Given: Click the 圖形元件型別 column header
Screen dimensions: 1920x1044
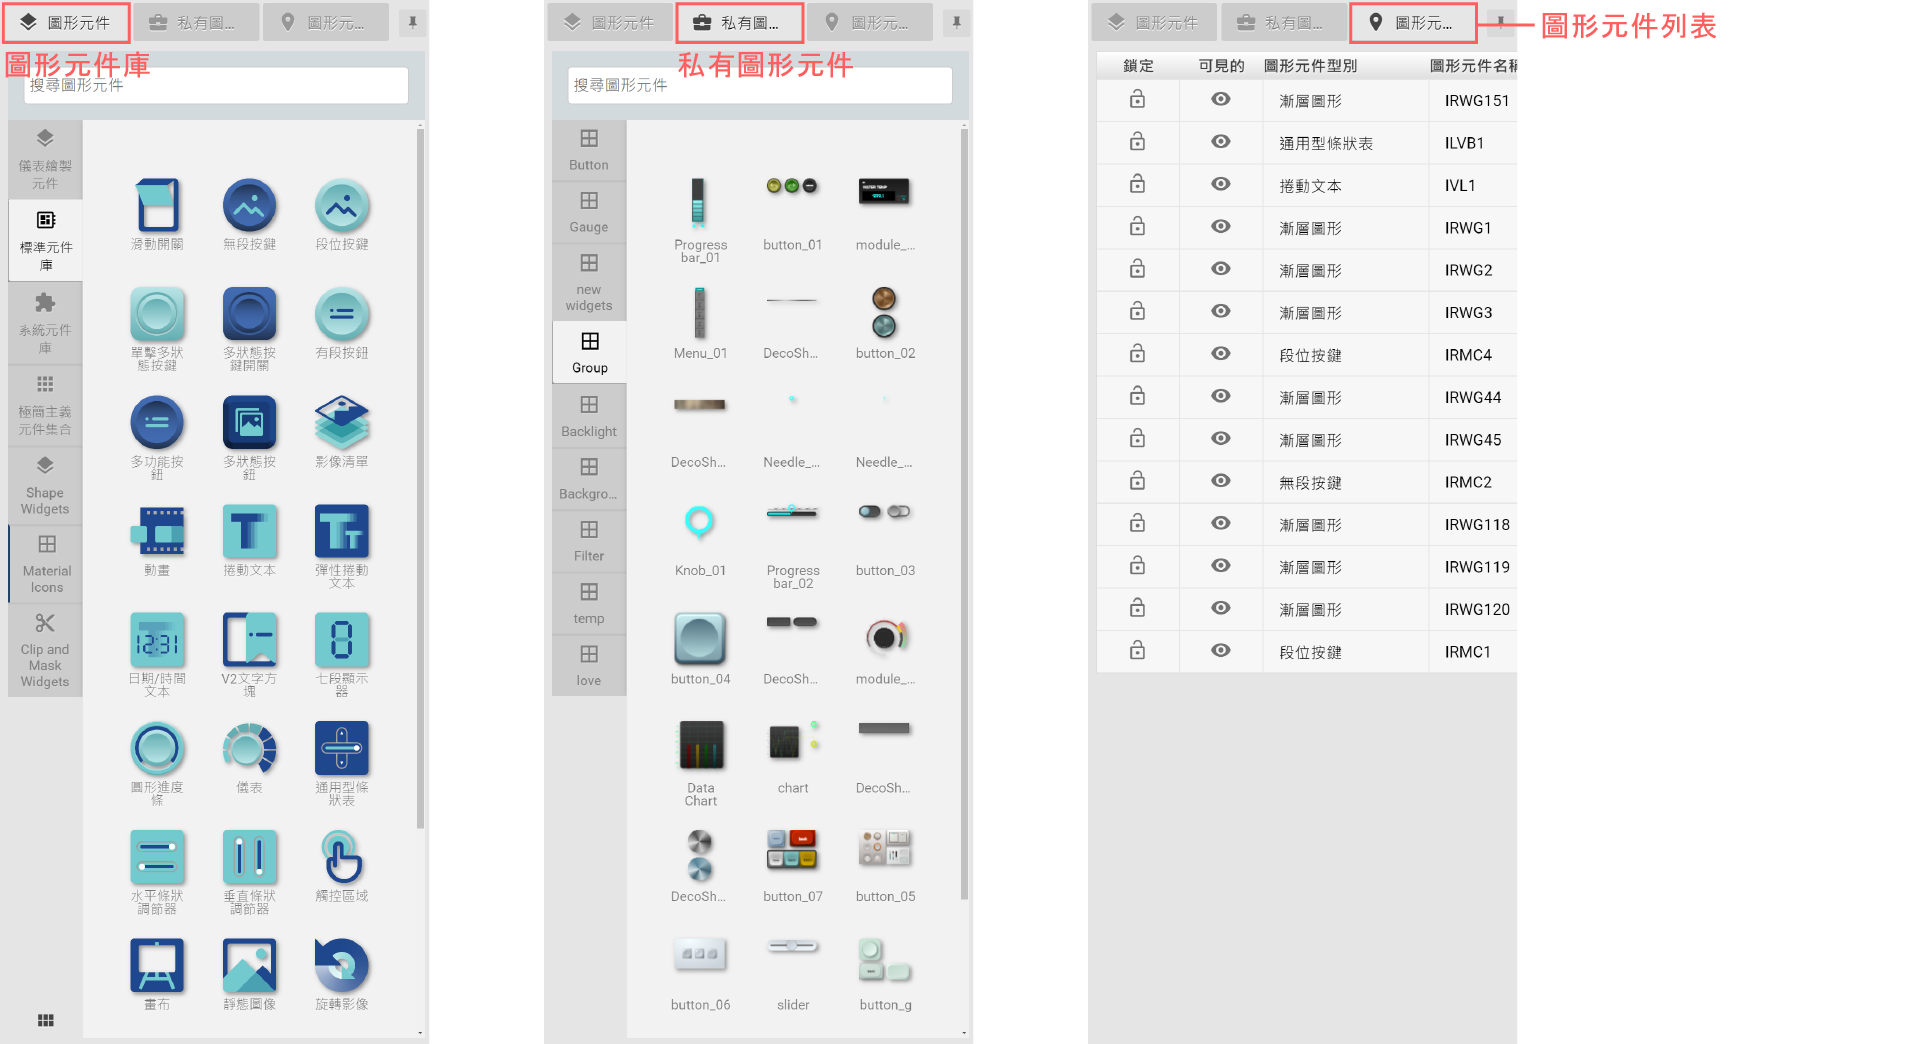Looking at the screenshot, I should pos(1310,66).
